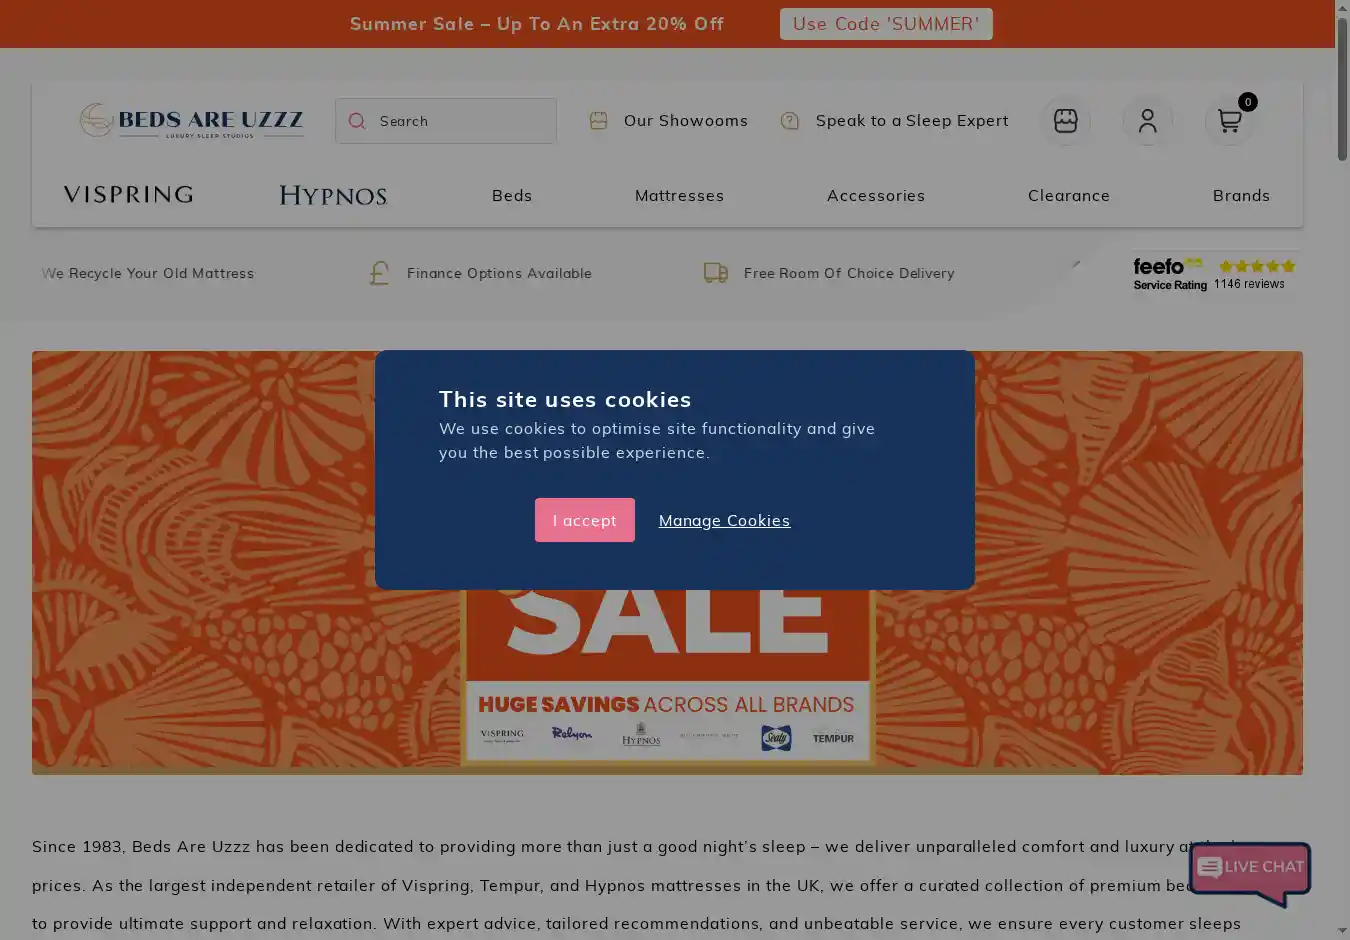Click the sleep expert question mark icon
1350x940 pixels.
coord(790,121)
